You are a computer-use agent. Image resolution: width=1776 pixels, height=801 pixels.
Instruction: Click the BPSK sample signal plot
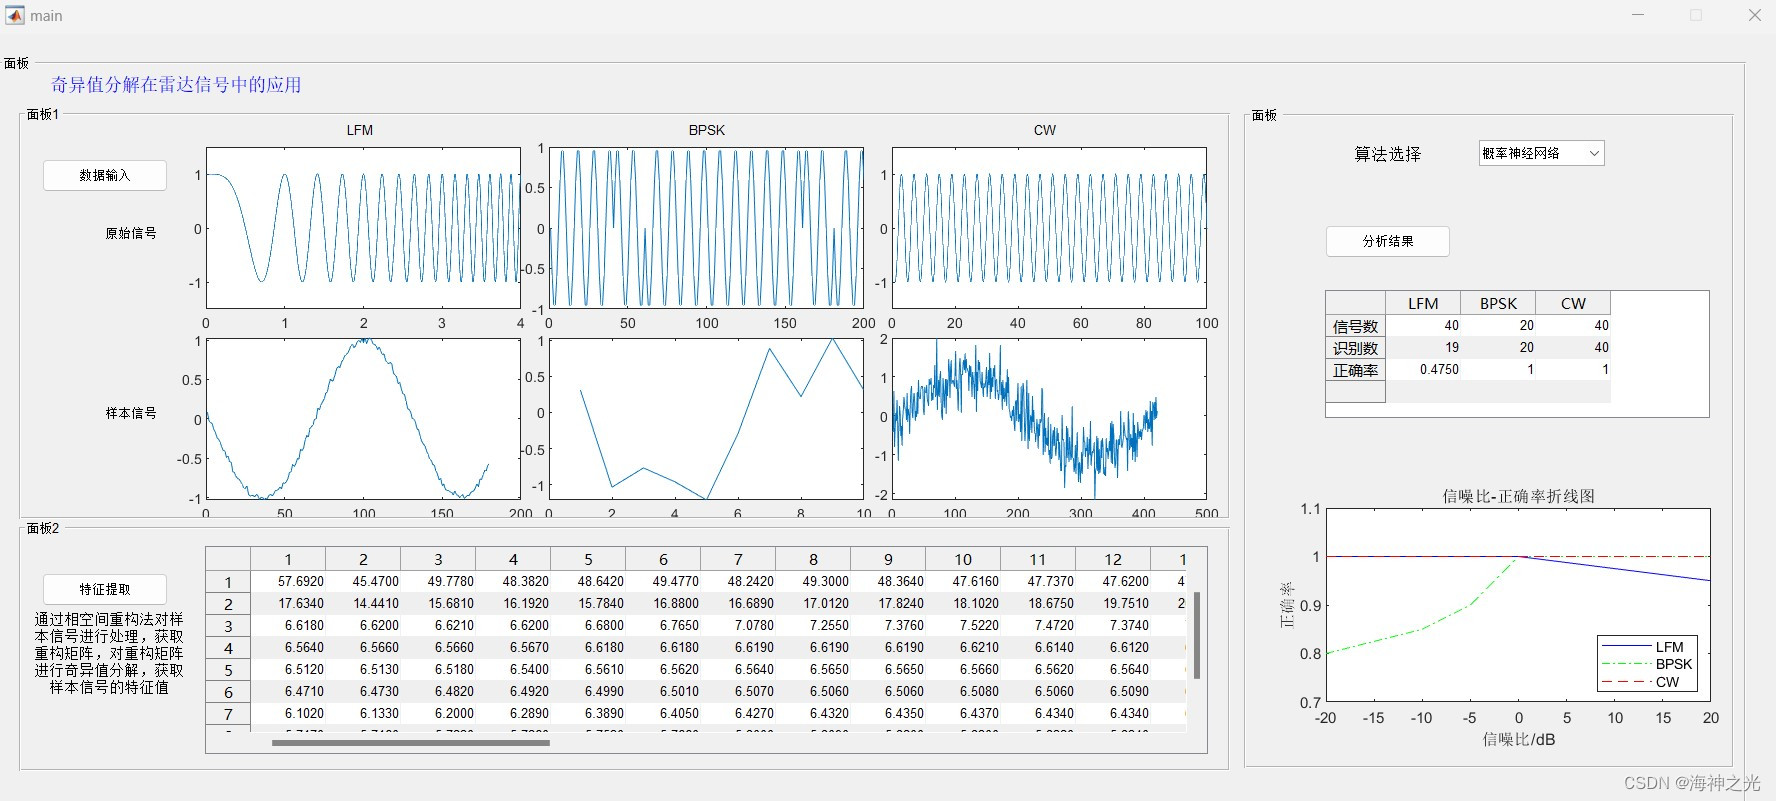[x=706, y=419]
